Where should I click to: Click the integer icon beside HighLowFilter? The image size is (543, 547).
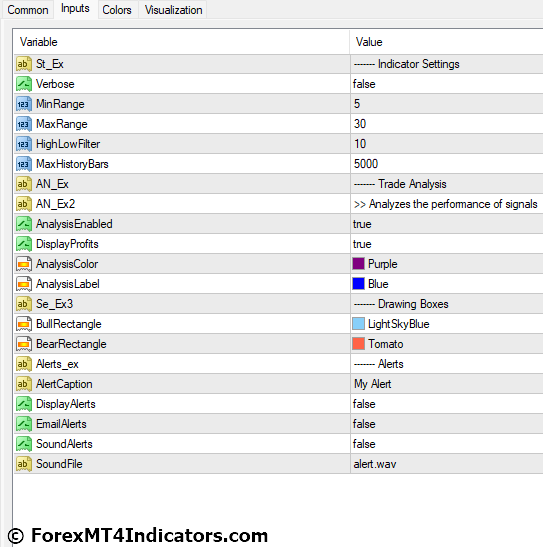pos(23,144)
